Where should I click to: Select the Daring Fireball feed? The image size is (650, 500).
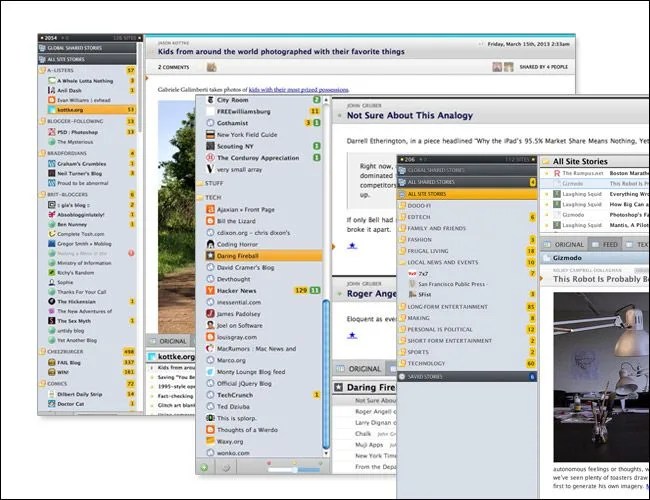pyautogui.click(x=263, y=256)
